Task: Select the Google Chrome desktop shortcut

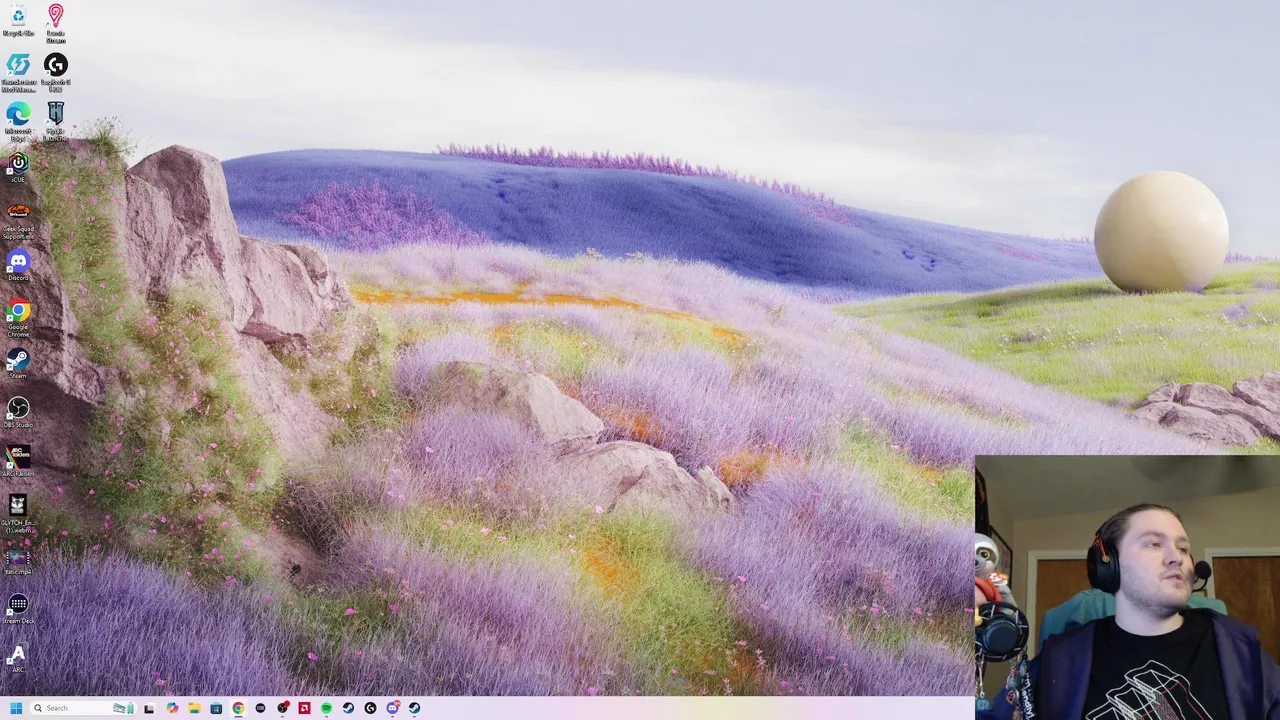Action: click(18, 319)
